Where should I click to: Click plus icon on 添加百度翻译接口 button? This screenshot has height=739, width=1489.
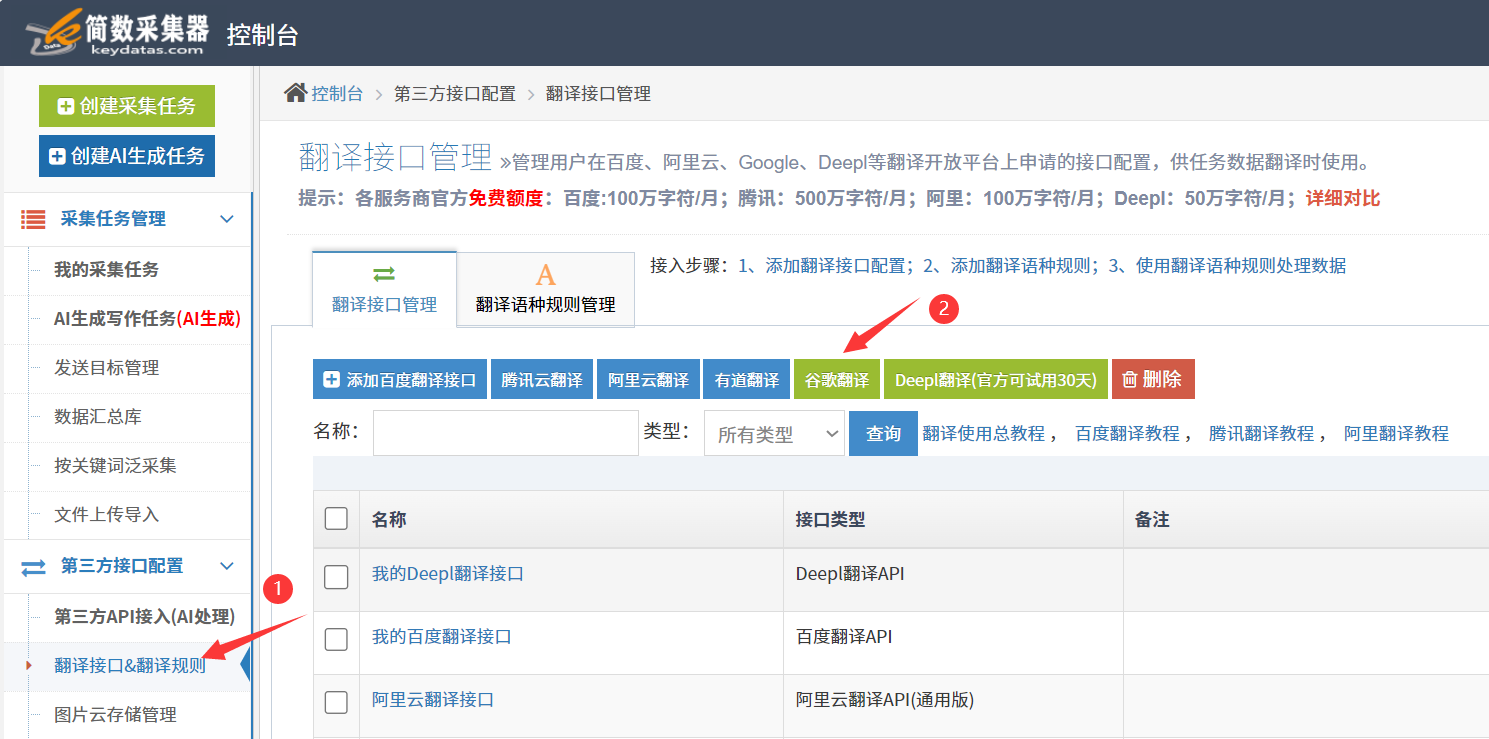click(x=331, y=380)
